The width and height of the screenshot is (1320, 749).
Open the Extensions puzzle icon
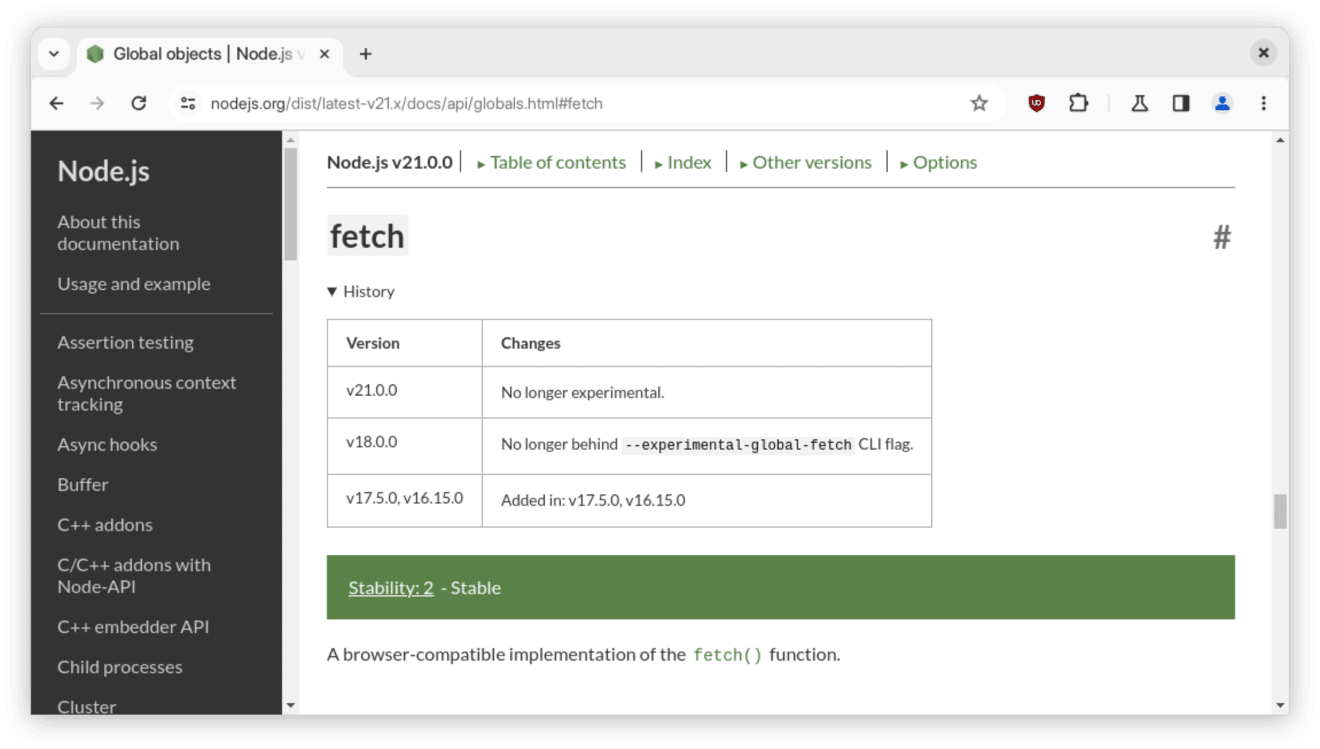[x=1078, y=103]
